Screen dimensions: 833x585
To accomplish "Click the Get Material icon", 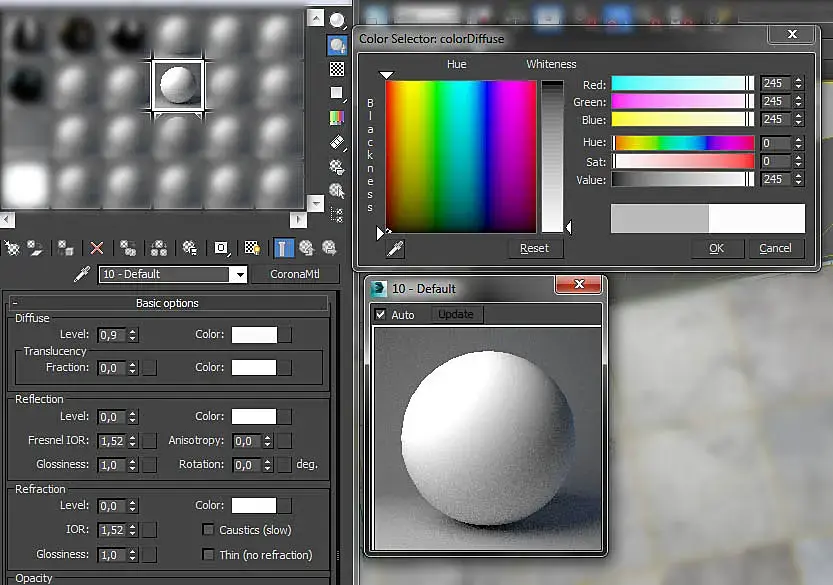I will pos(12,248).
